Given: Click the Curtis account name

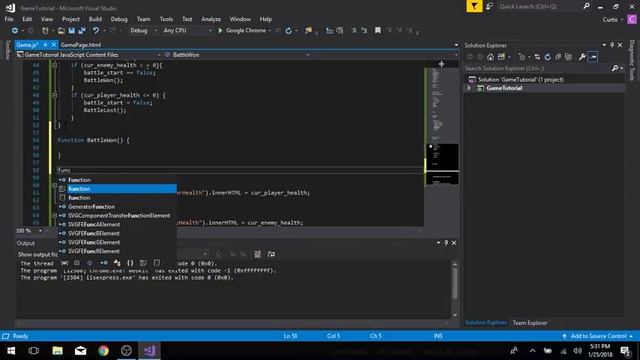Looking at the screenshot, I should (610, 20).
